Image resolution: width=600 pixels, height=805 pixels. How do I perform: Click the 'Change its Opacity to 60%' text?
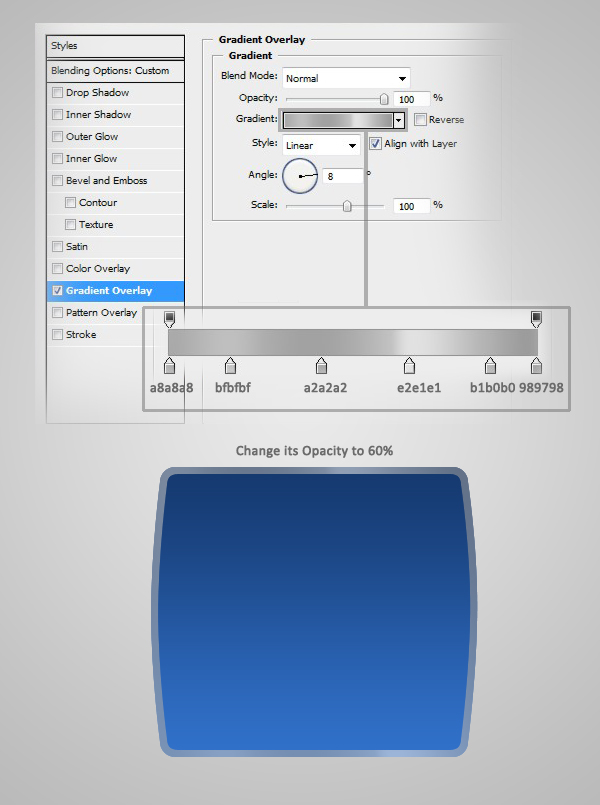pos(315,451)
